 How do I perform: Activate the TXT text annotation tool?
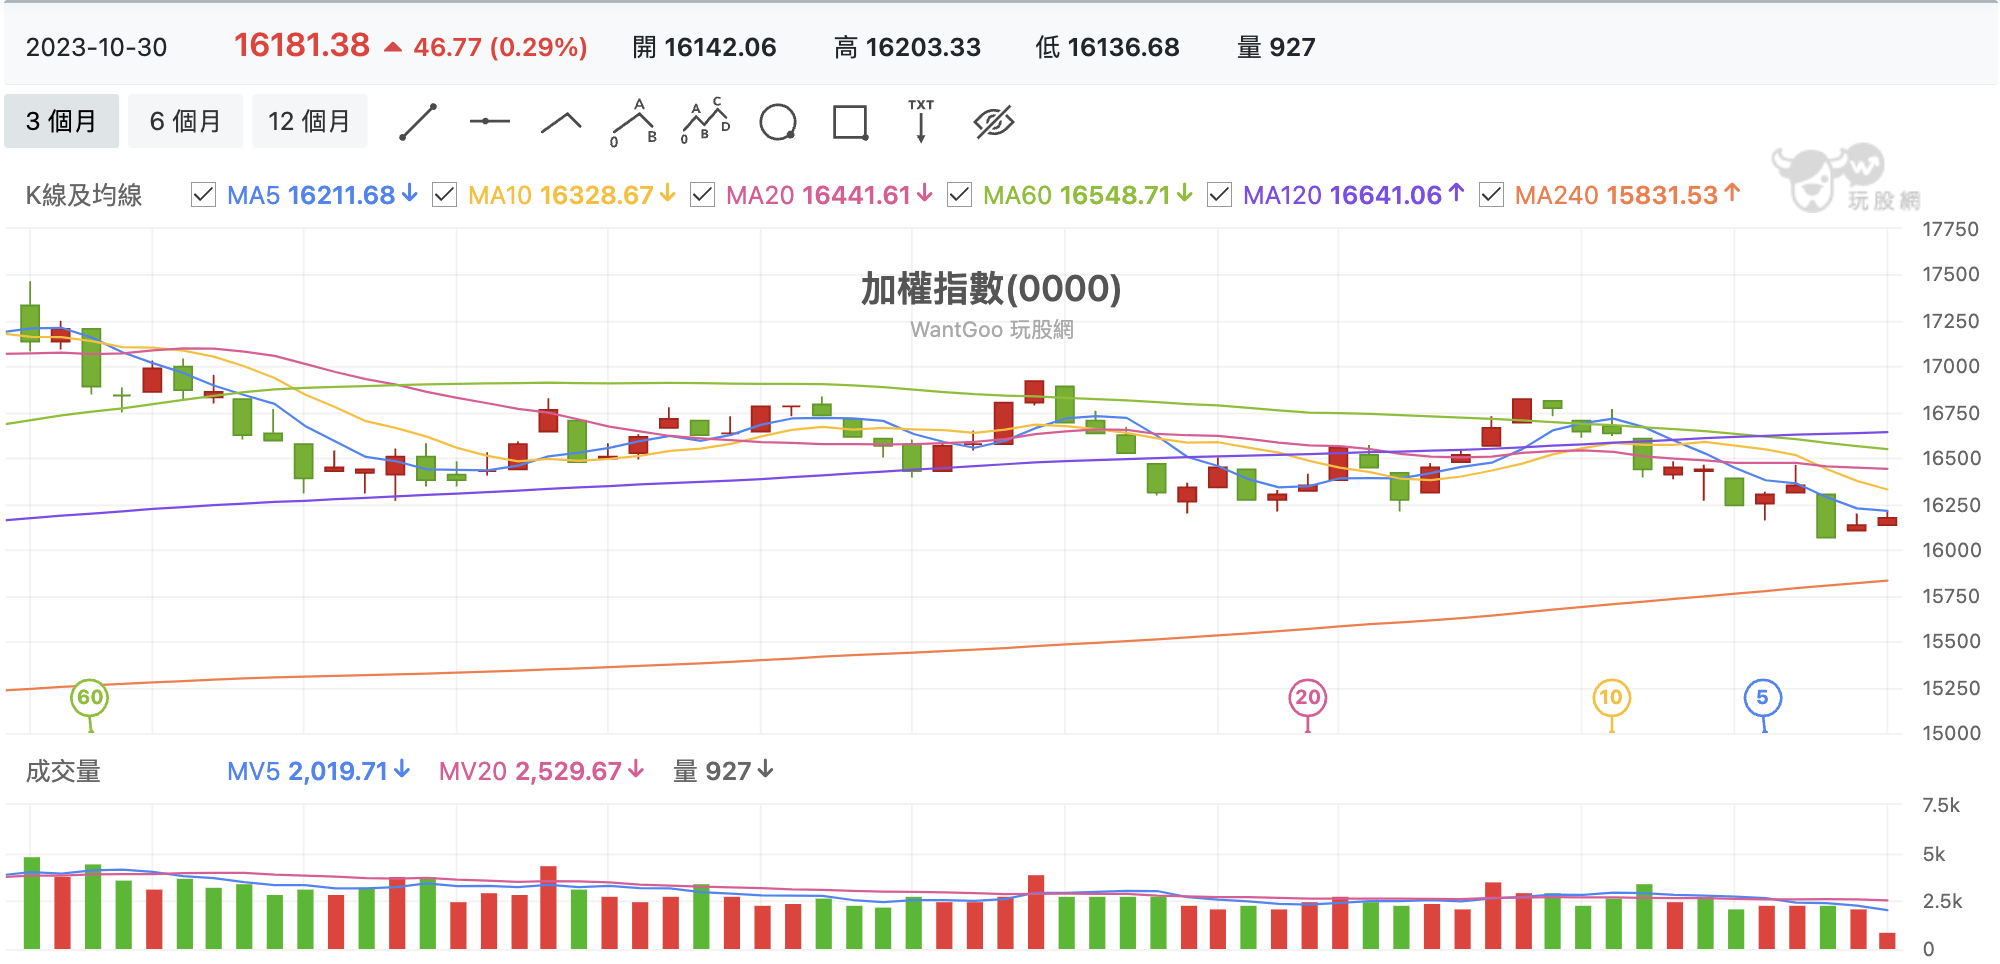[x=921, y=121]
